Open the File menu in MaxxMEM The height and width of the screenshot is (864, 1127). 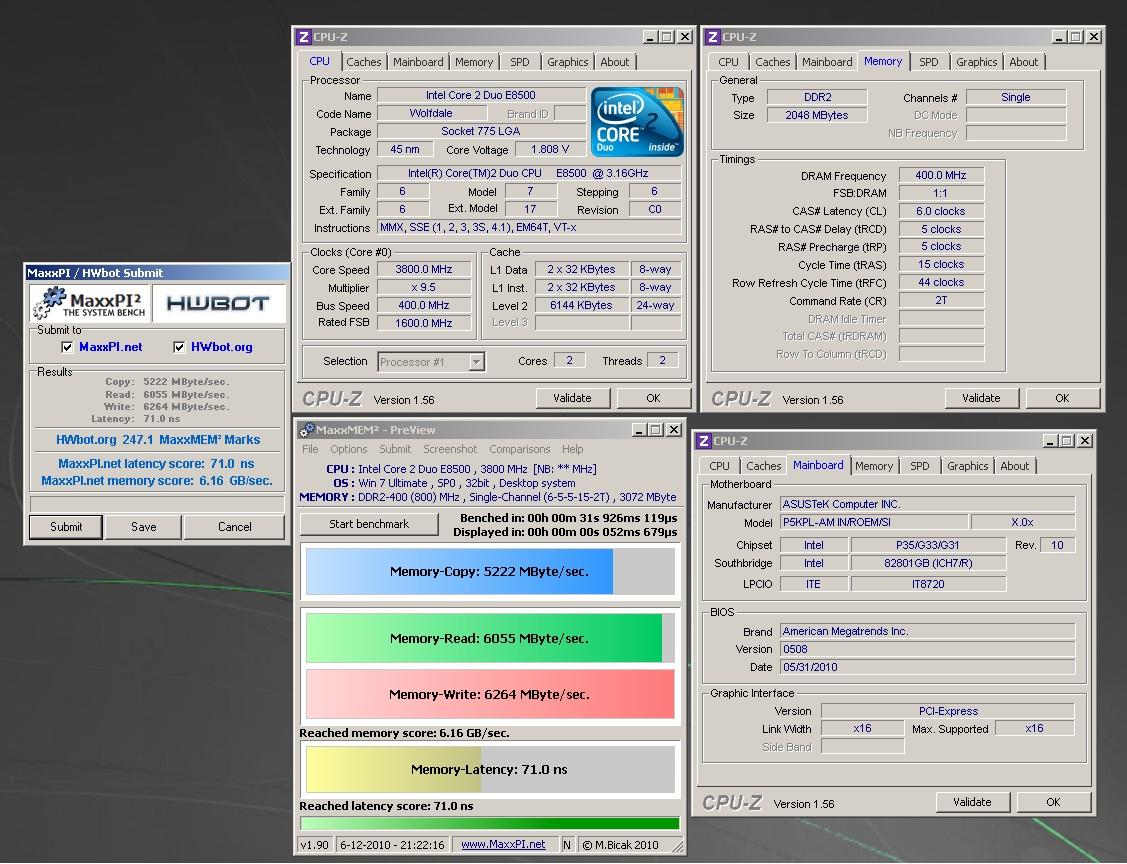[x=310, y=449]
